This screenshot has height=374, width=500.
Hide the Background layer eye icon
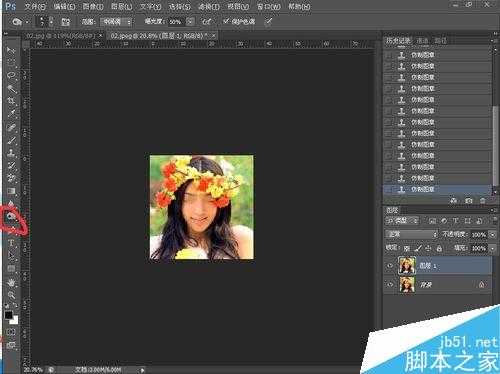[389, 285]
